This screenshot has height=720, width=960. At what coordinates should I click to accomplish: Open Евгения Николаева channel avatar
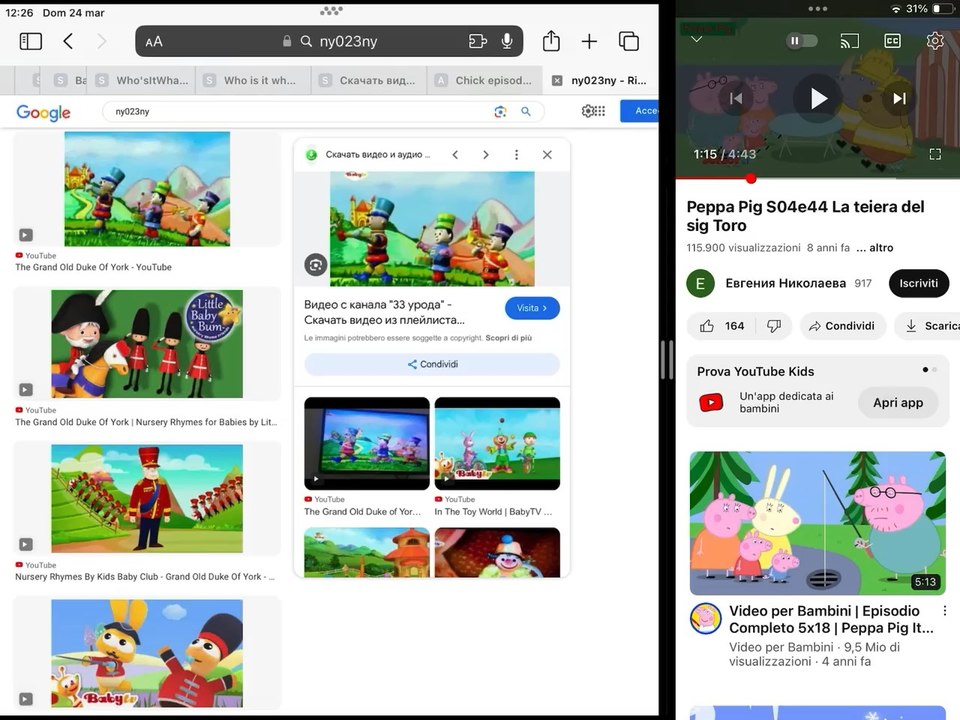tap(700, 283)
